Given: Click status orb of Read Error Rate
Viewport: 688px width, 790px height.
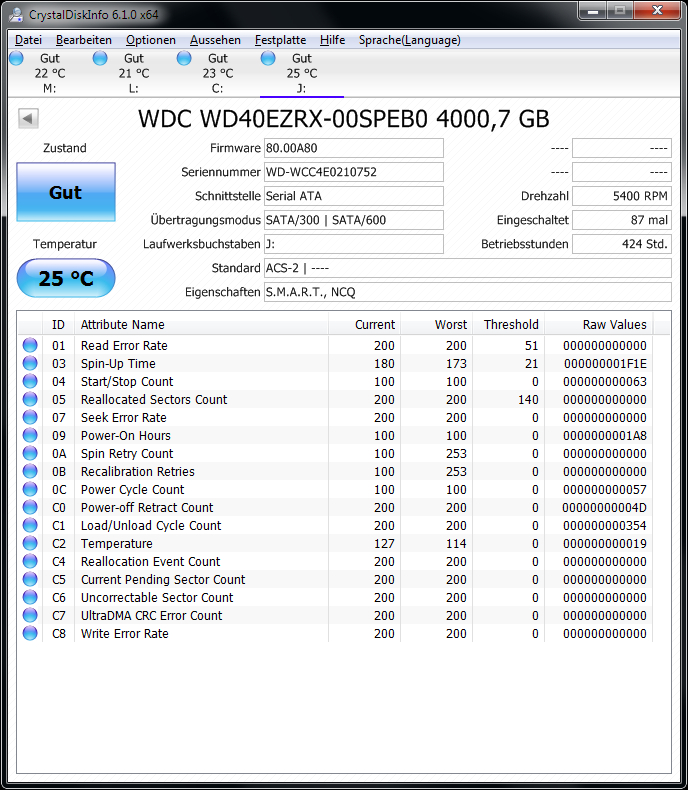Looking at the screenshot, I should 30,345.
